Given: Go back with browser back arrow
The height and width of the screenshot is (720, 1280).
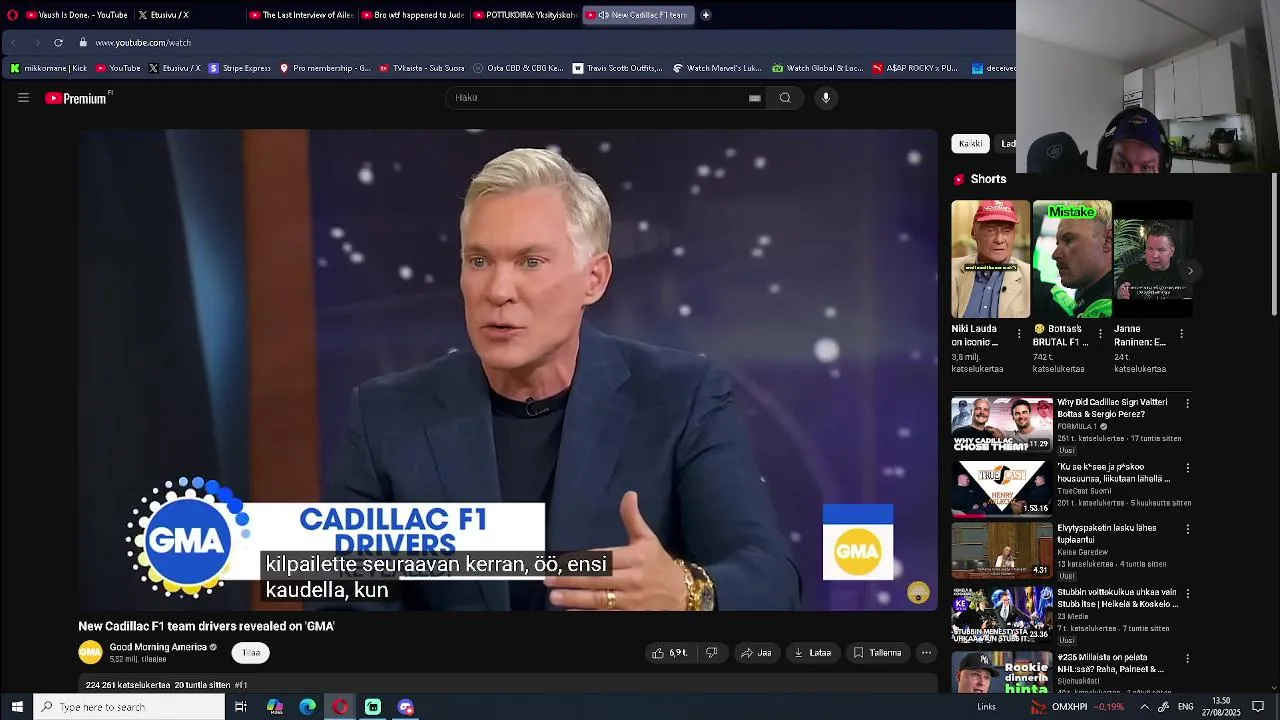Looking at the screenshot, I should [x=13, y=43].
